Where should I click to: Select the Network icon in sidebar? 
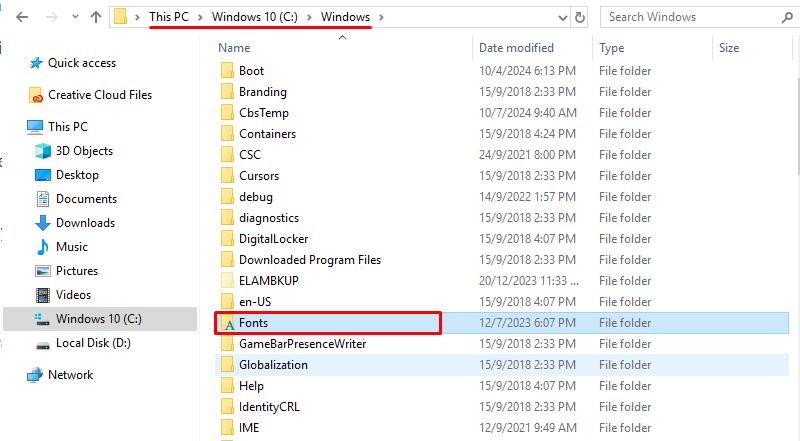click(35, 375)
